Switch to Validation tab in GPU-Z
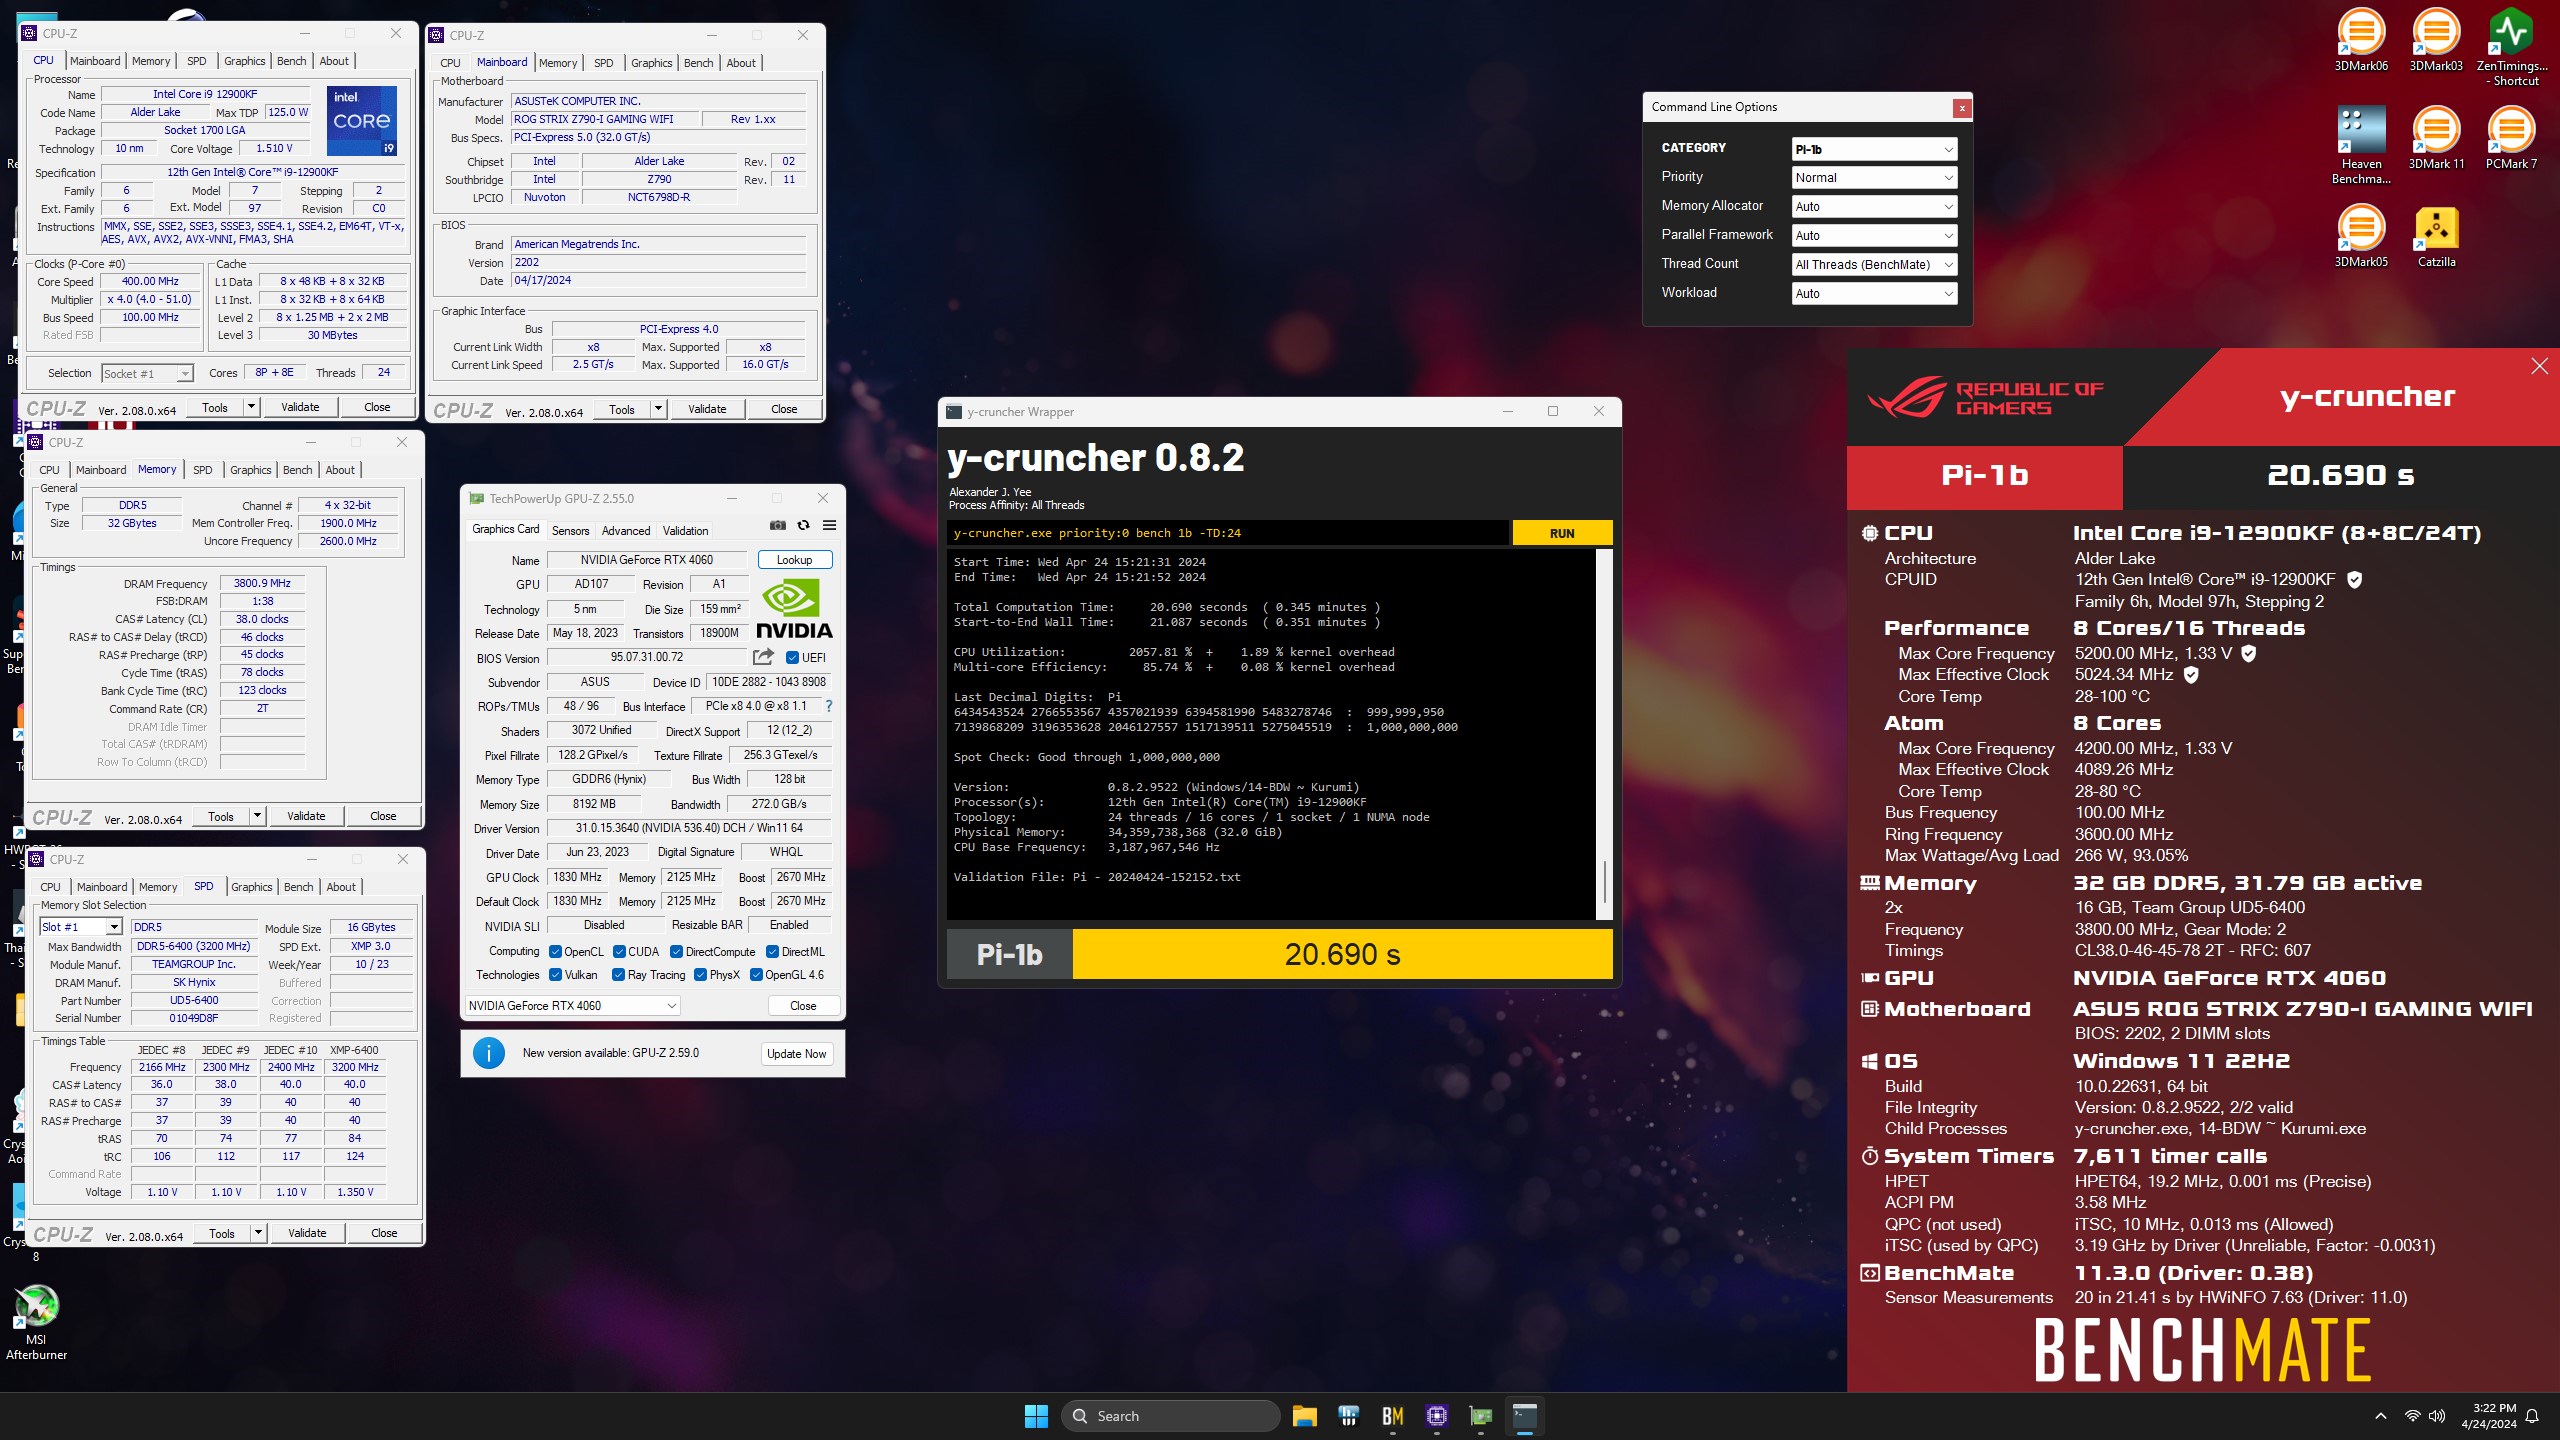 [x=685, y=531]
